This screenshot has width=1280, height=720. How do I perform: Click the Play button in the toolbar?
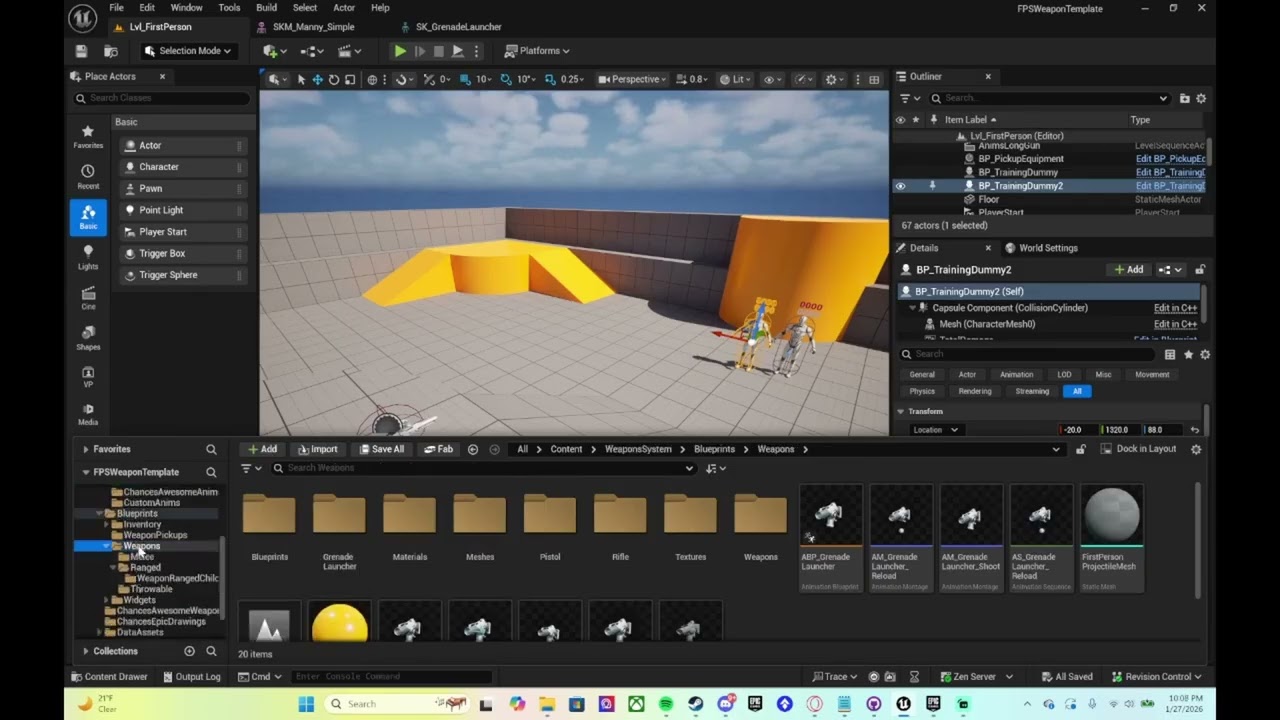(400, 51)
